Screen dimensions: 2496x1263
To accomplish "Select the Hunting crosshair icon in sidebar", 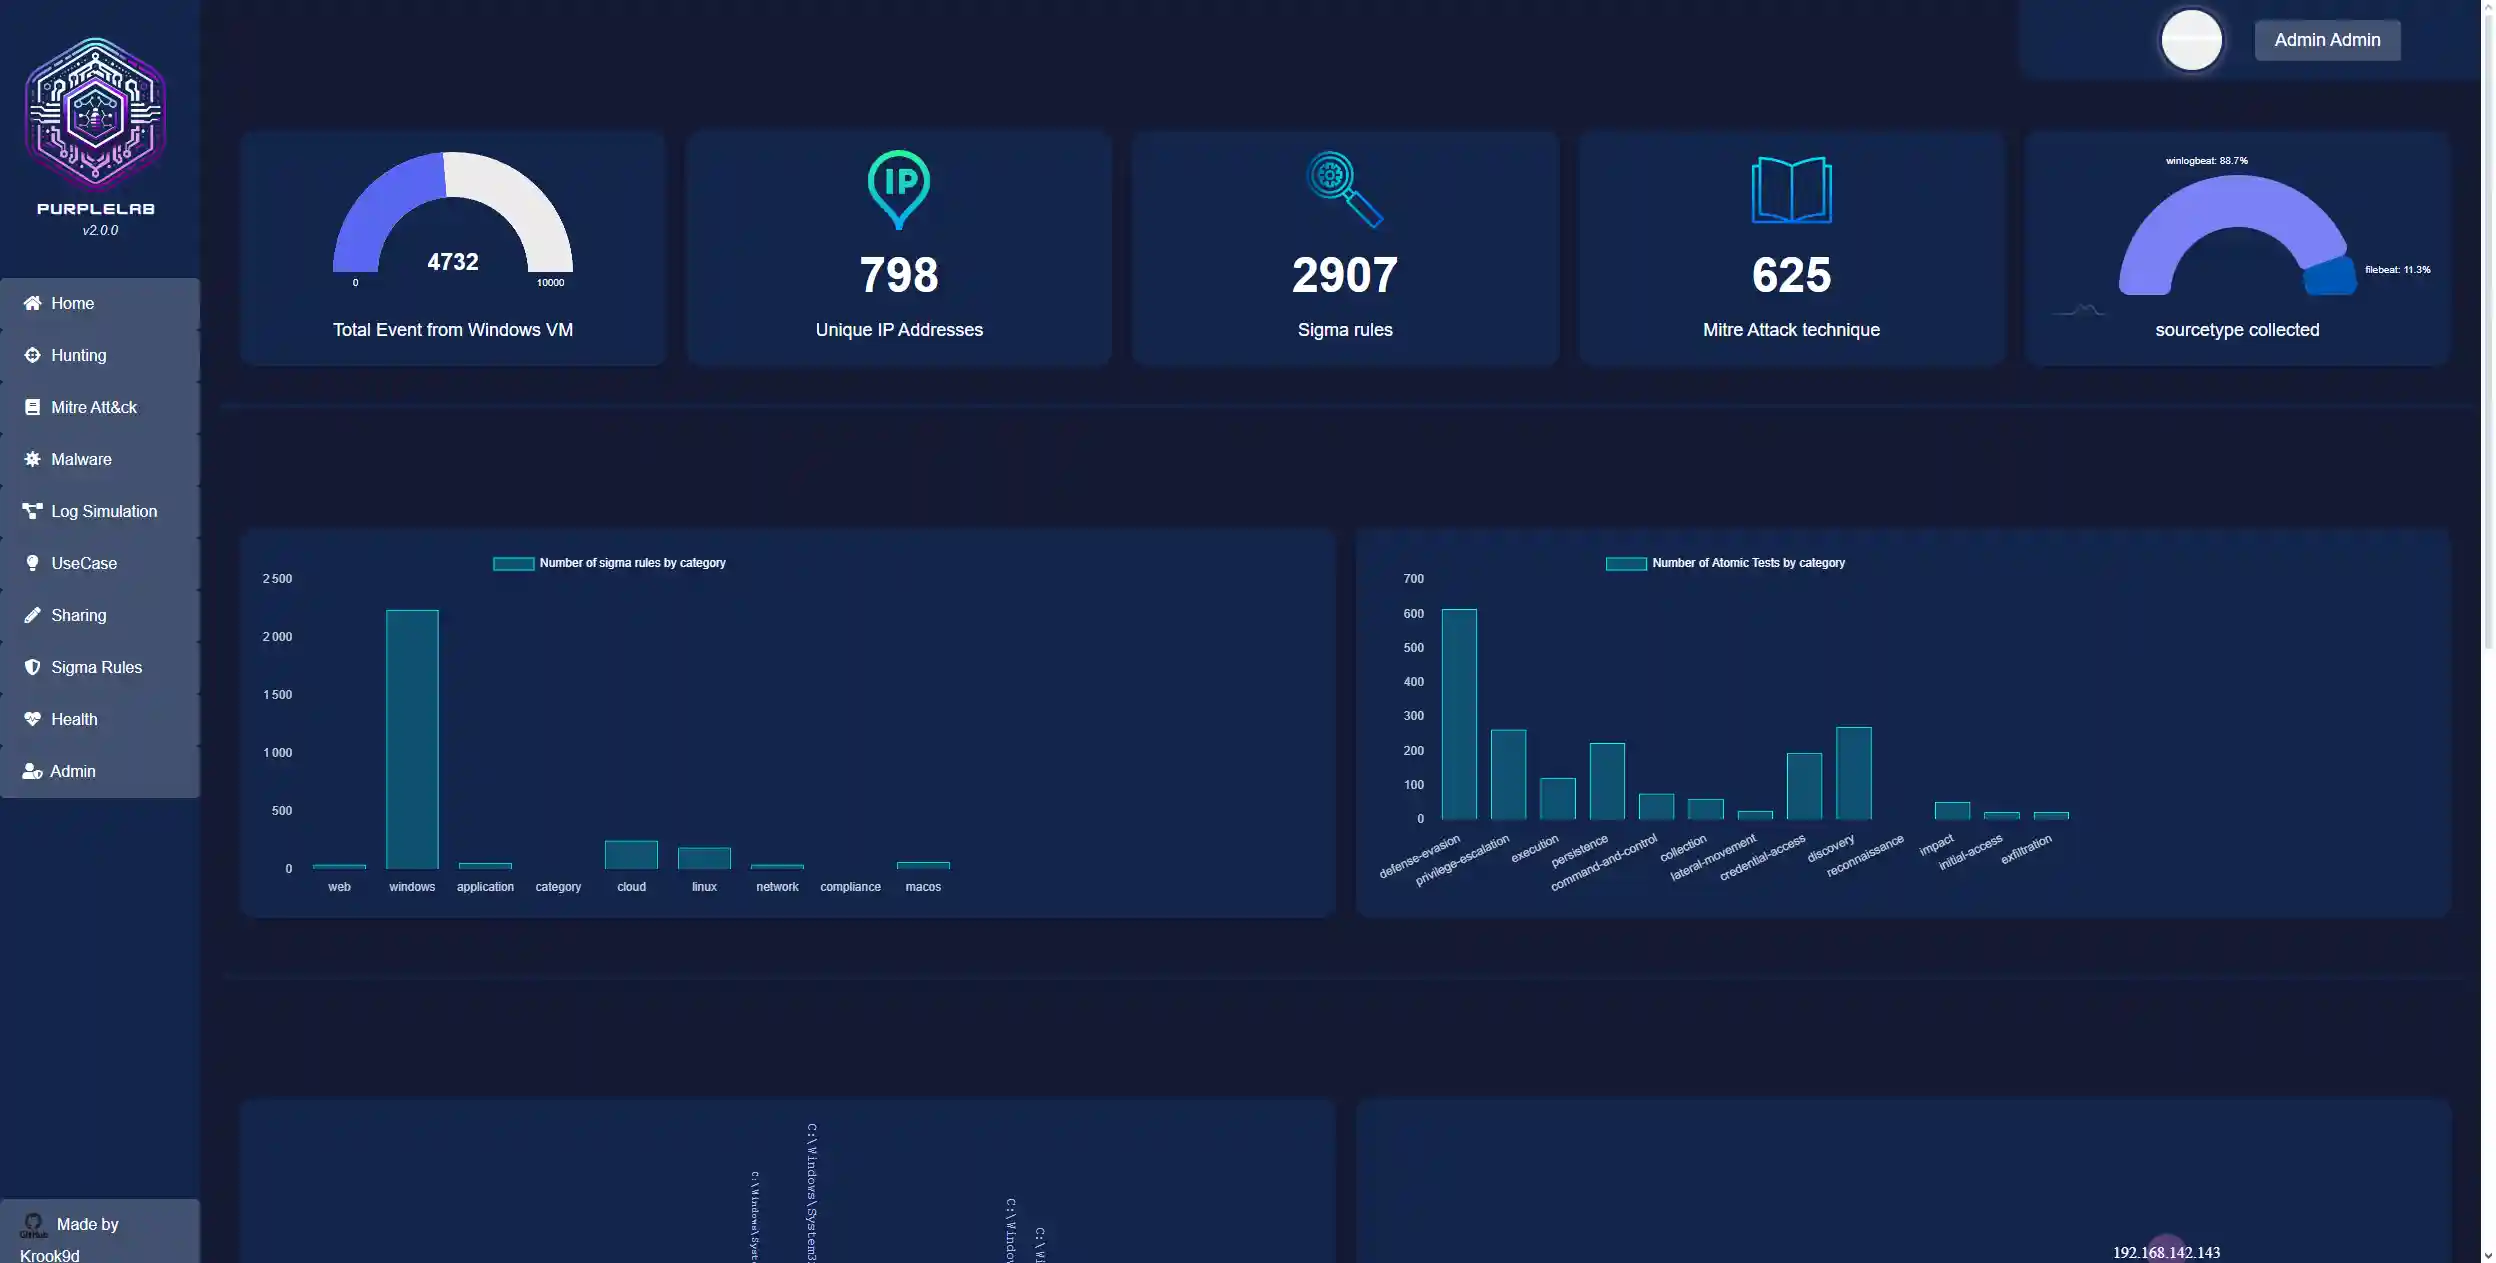I will point(32,356).
